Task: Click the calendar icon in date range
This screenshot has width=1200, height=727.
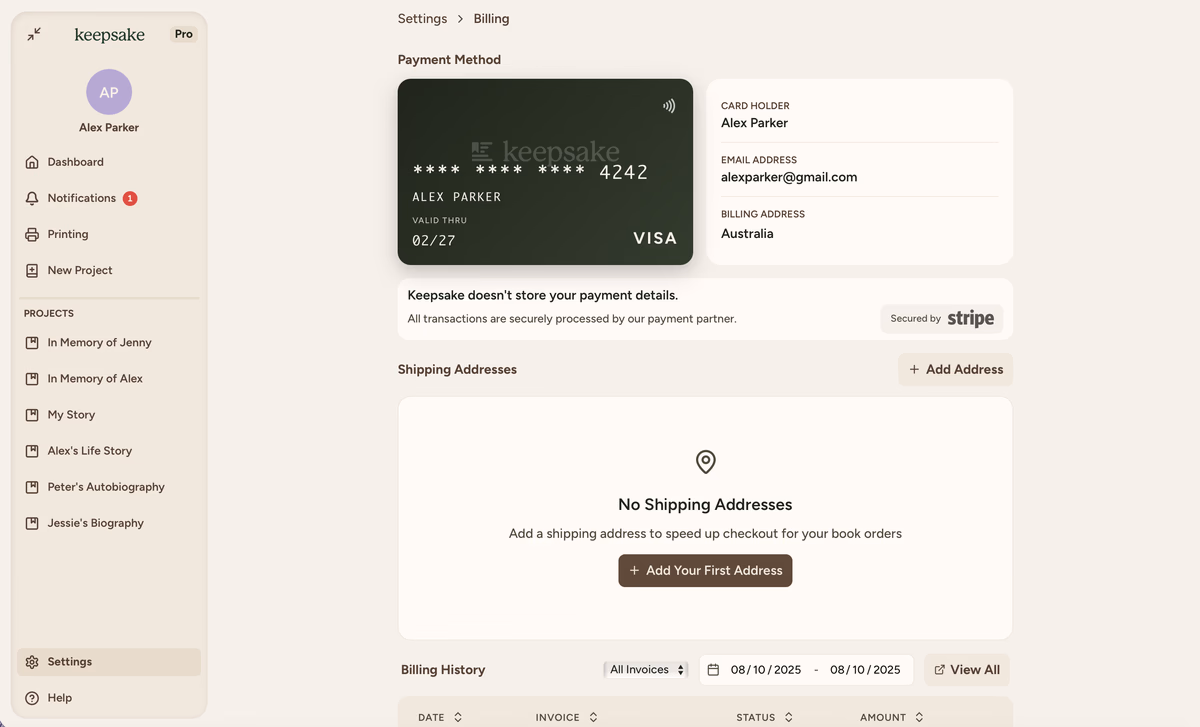Action: (x=713, y=670)
